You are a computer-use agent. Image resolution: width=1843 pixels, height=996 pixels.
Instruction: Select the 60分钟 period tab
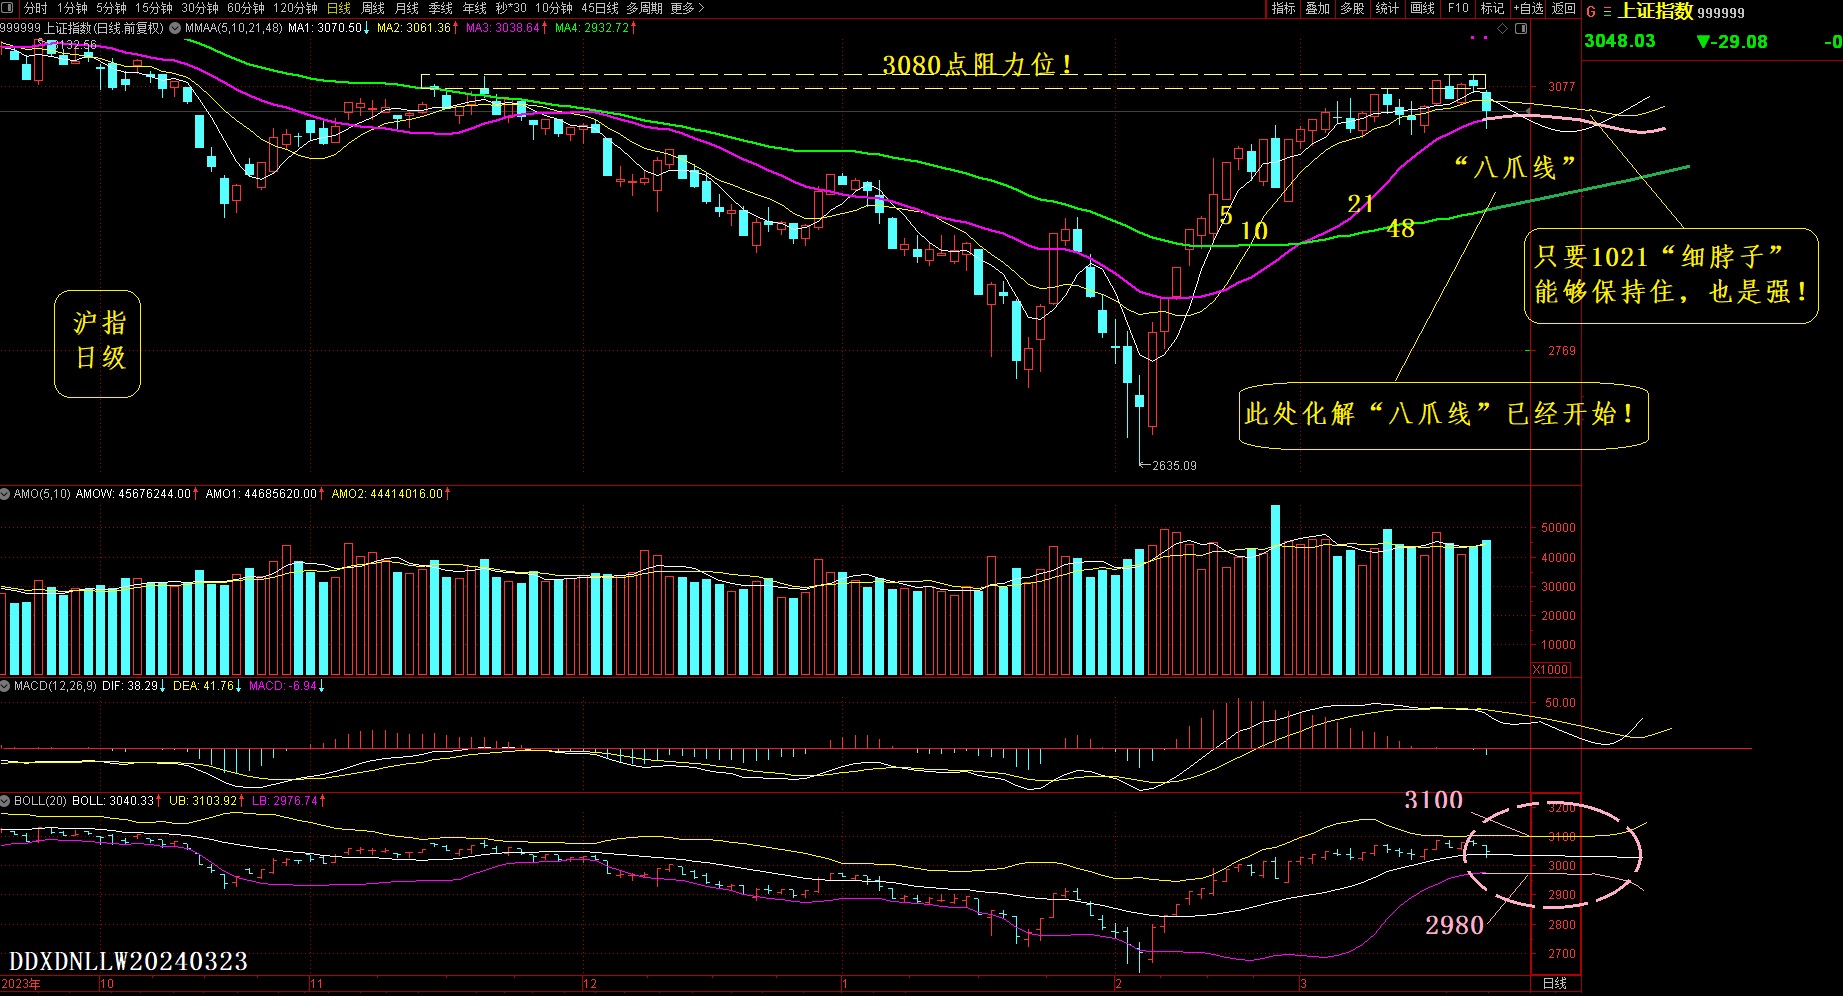click(246, 8)
